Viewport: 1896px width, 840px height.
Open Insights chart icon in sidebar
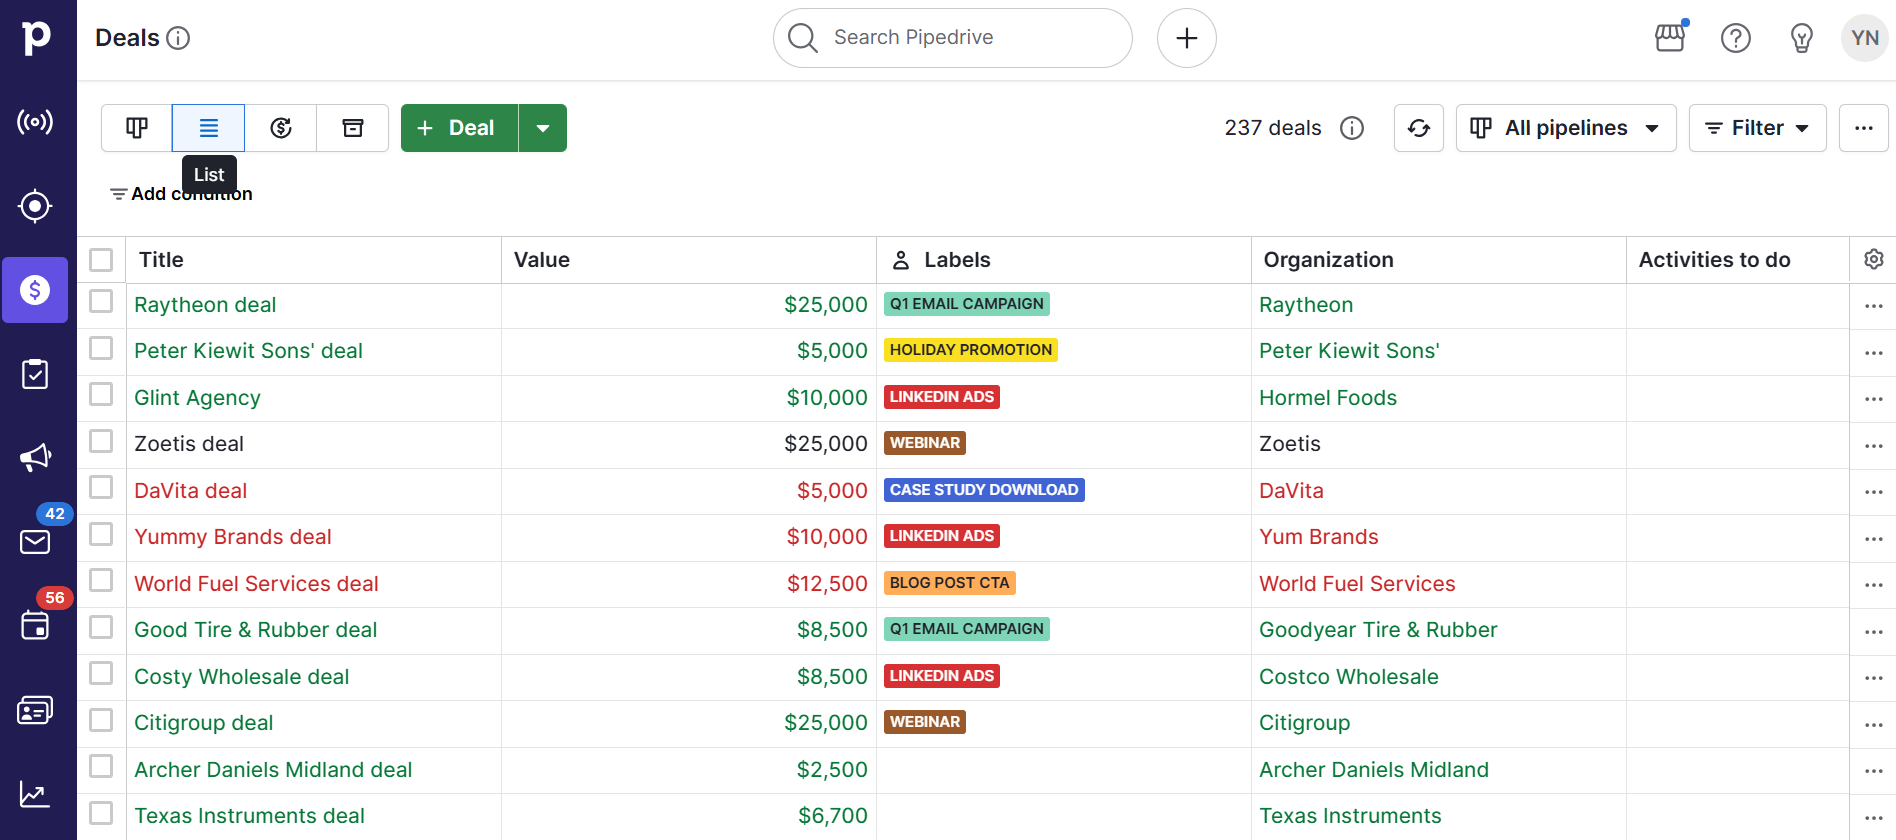[x=35, y=795]
